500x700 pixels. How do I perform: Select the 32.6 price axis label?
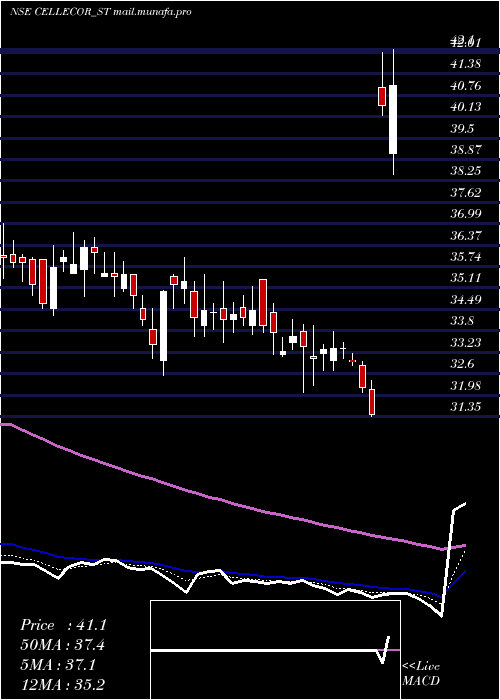[x=462, y=364]
